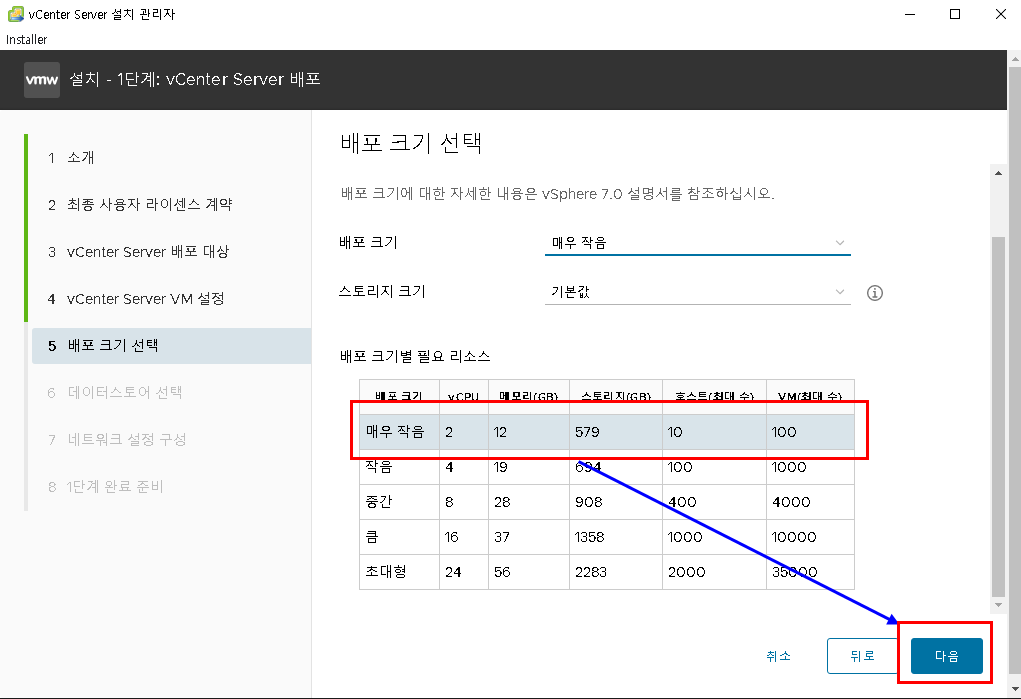Click storage value 1358 in table
This screenshot has height=699, width=1021.
pyautogui.click(x=589, y=537)
